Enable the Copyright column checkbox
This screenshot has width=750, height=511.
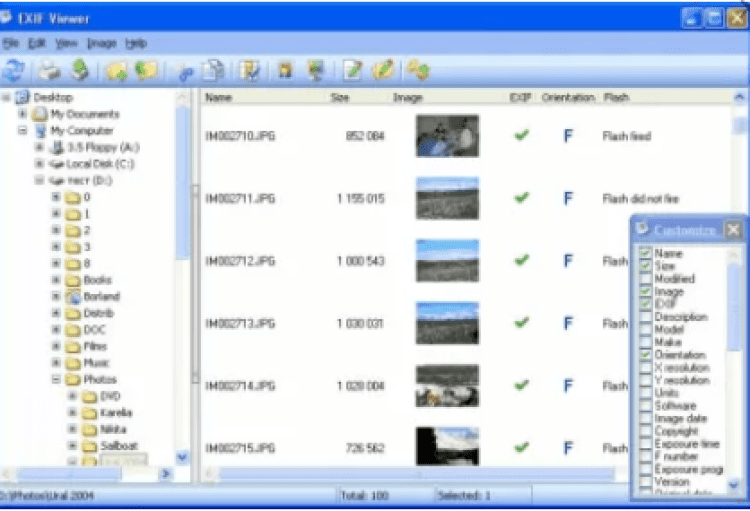tap(645, 431)
